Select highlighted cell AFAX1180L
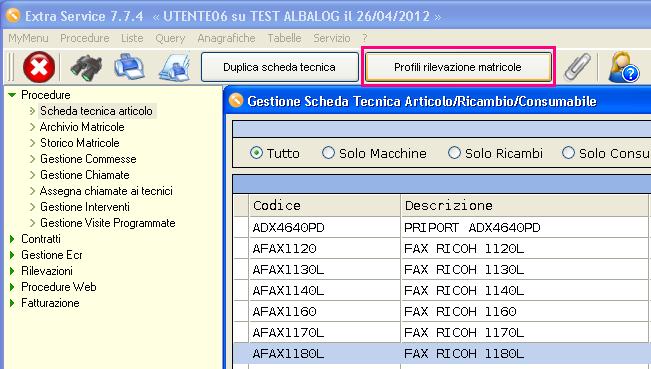The width and height of the screenshot is (651, 369). coord(325,354)
